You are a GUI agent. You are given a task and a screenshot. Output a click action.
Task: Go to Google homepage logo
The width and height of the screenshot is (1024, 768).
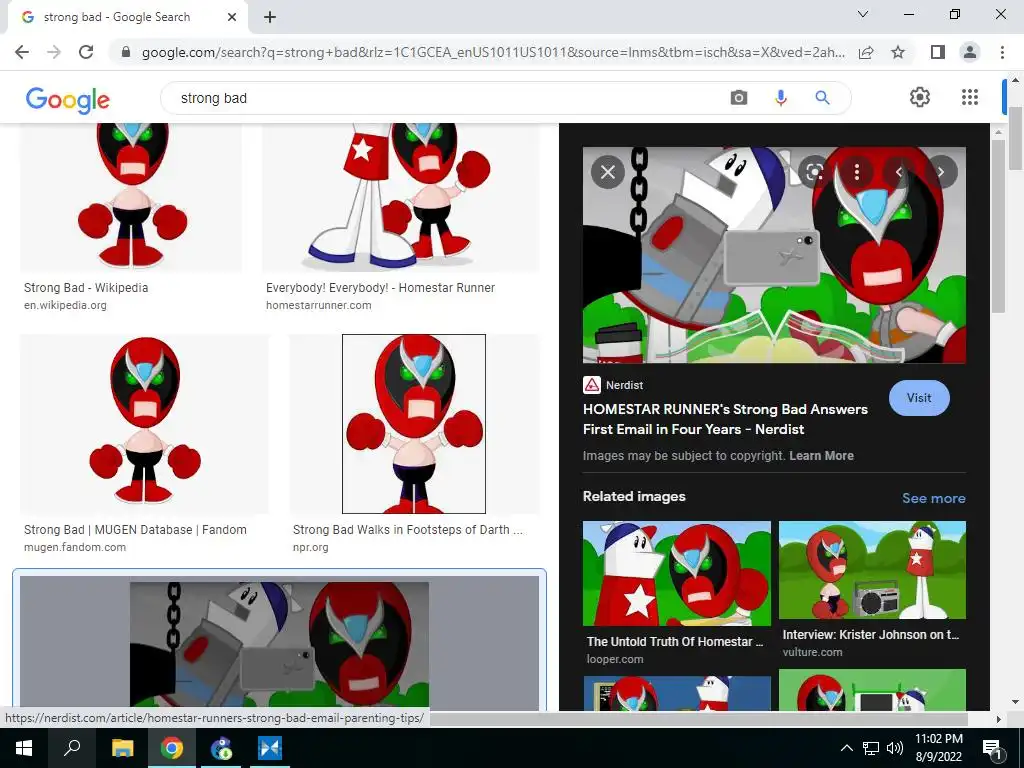click(x=67, y=99)
